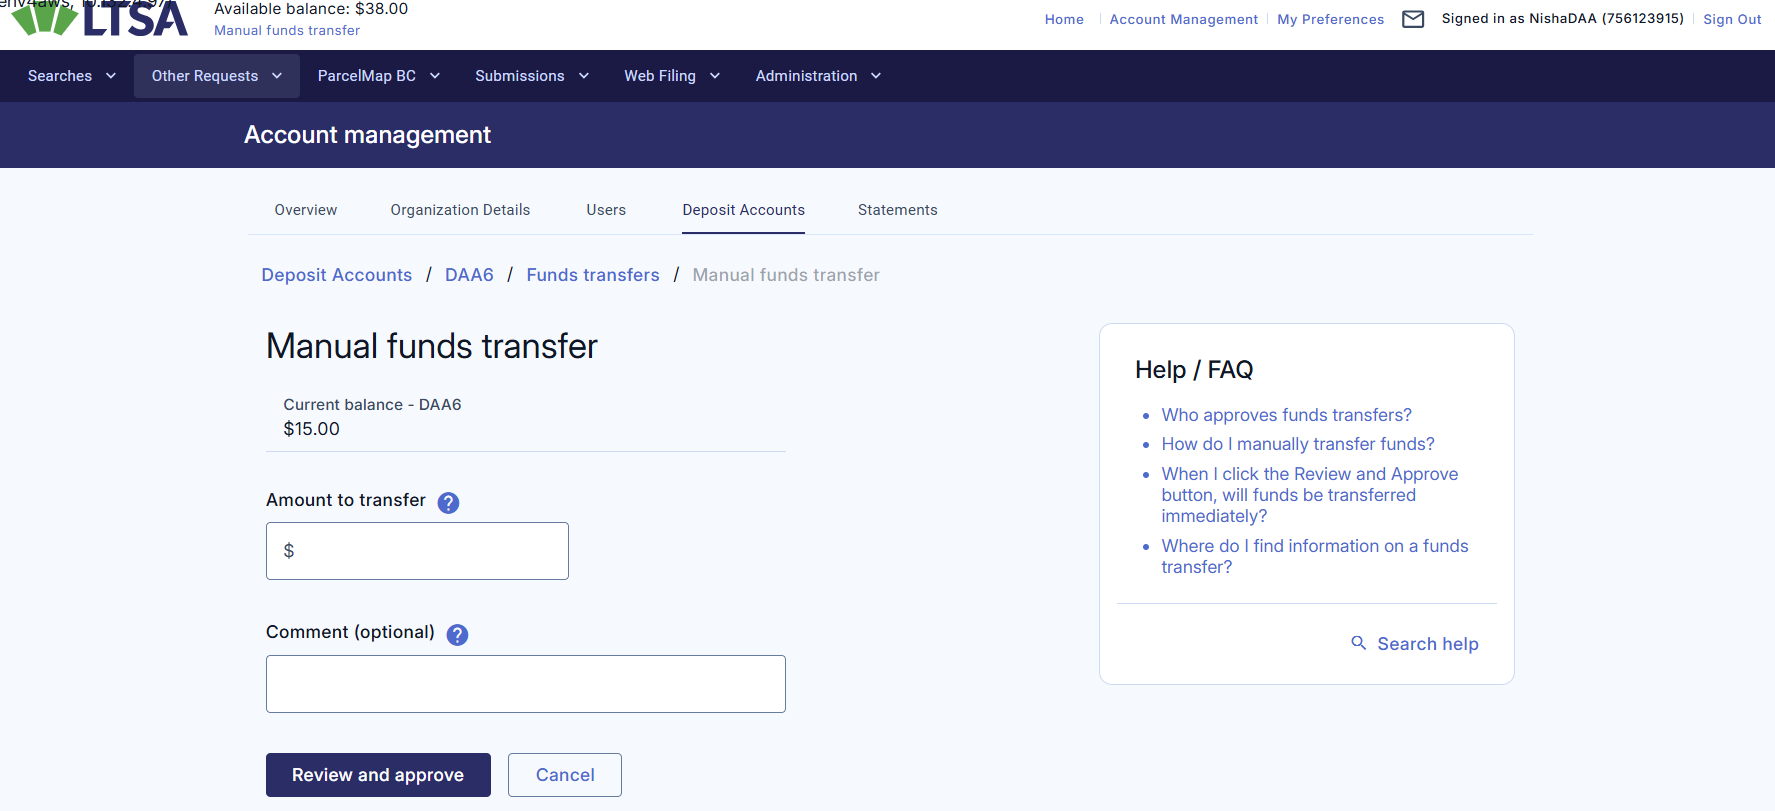Image resolution: width=1775 pixels, height=811 pixels.
Task: Expand the Searches dropdown menu
Action: coord(71,76)
